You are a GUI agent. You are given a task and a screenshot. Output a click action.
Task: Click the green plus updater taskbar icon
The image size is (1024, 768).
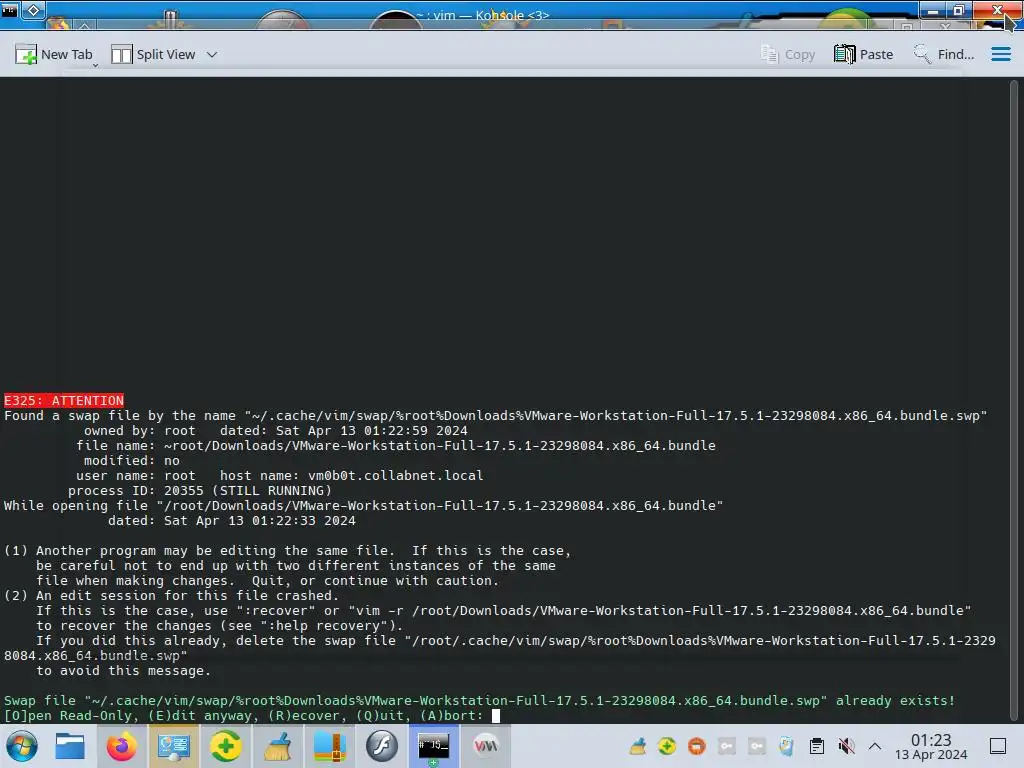pos(225,746)
